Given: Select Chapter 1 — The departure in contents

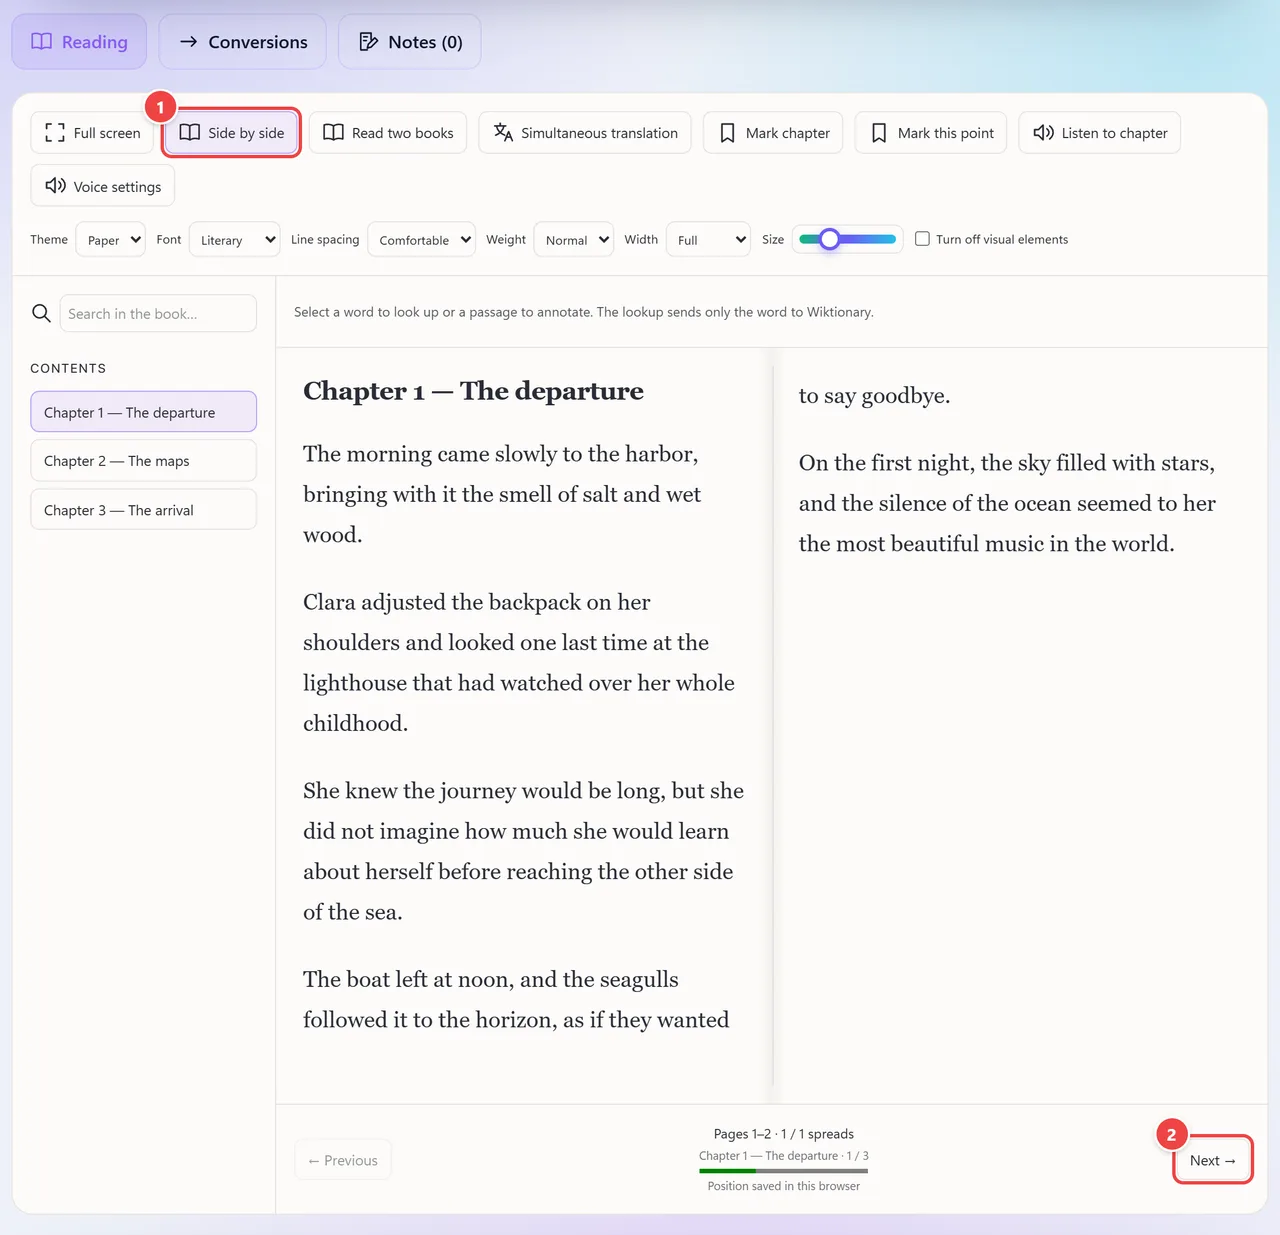Looking at the screenshot, I should (x=144, y=412).
